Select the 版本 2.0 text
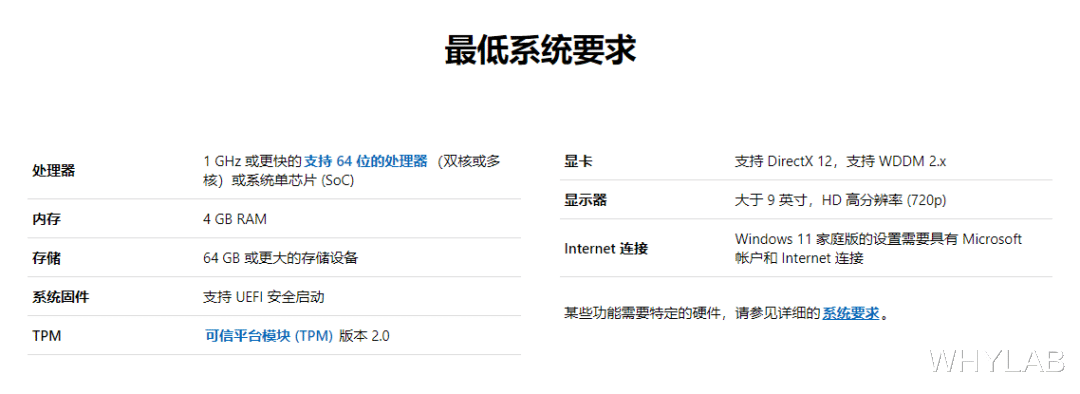The image size is (1080, 394). coord(364,335)
